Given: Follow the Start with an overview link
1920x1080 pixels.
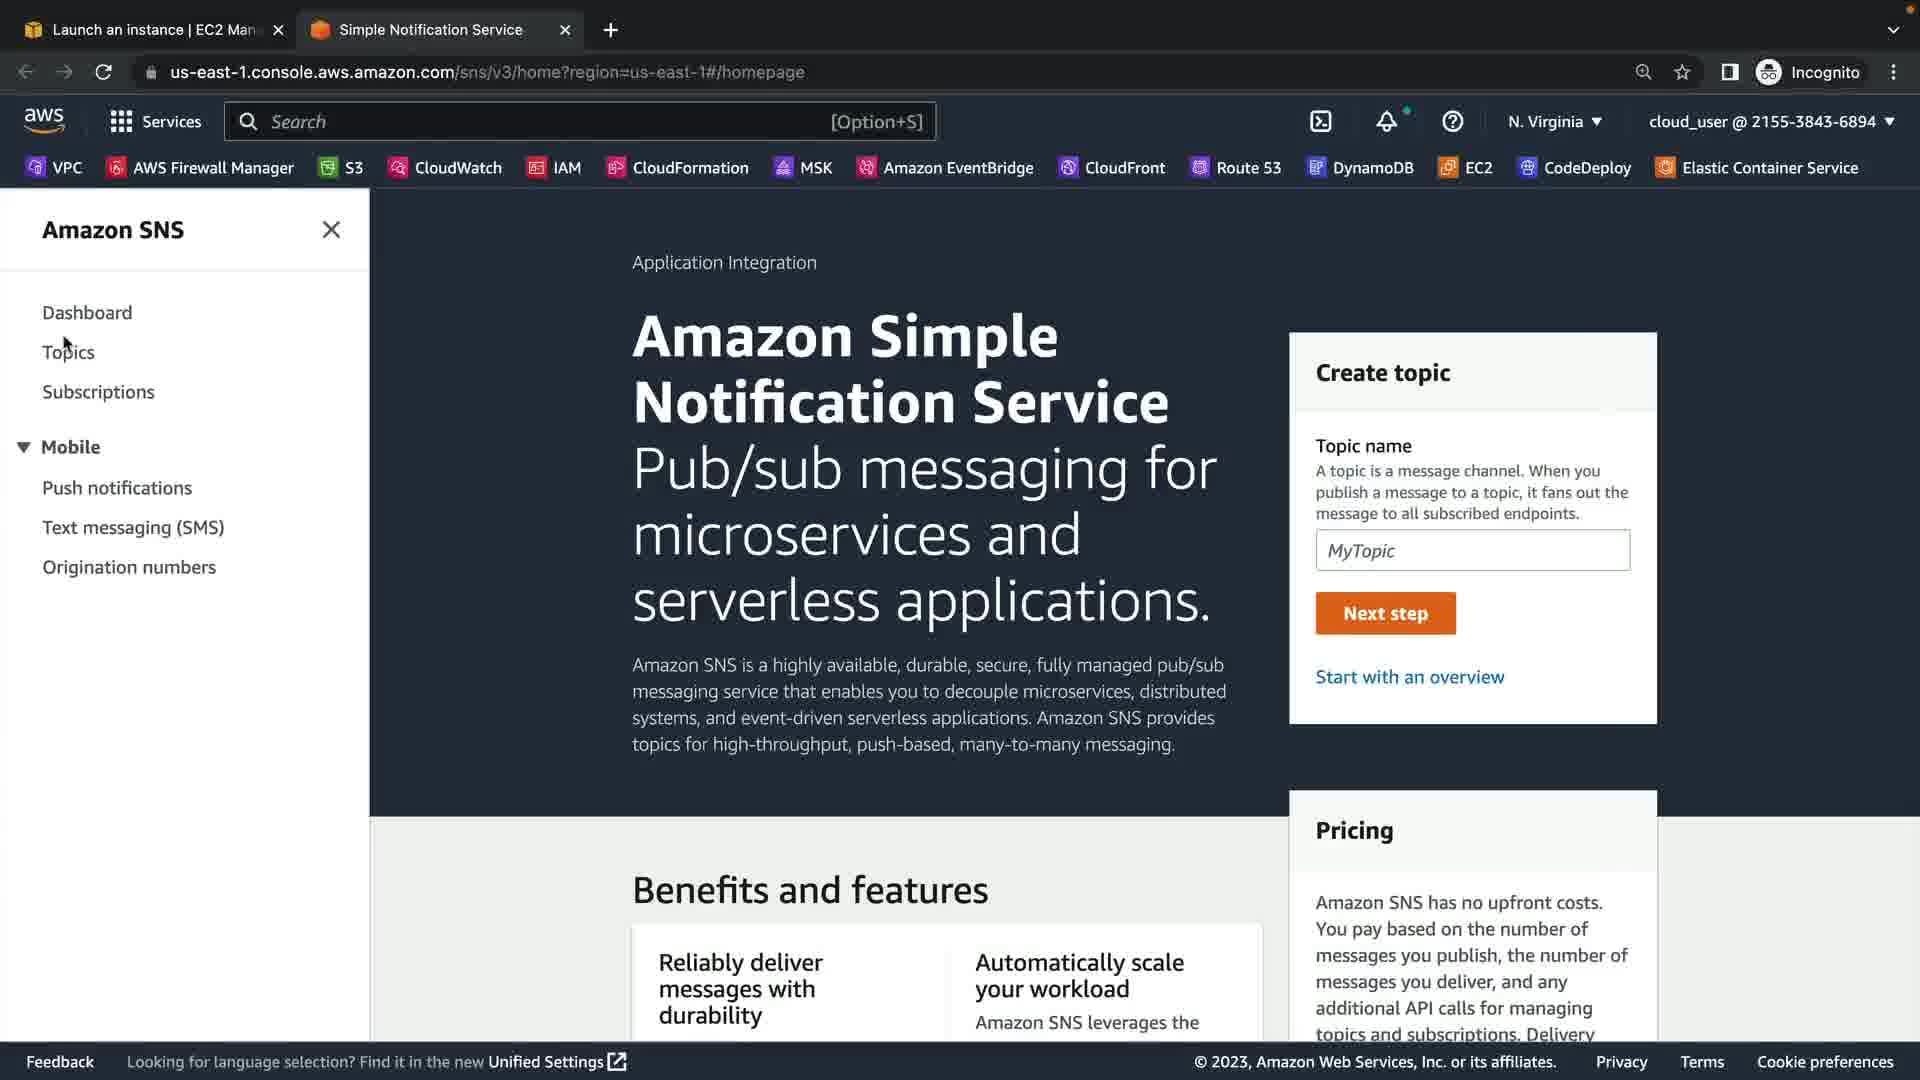Looking at the screenshot, I should click(x=1409, y=677).
